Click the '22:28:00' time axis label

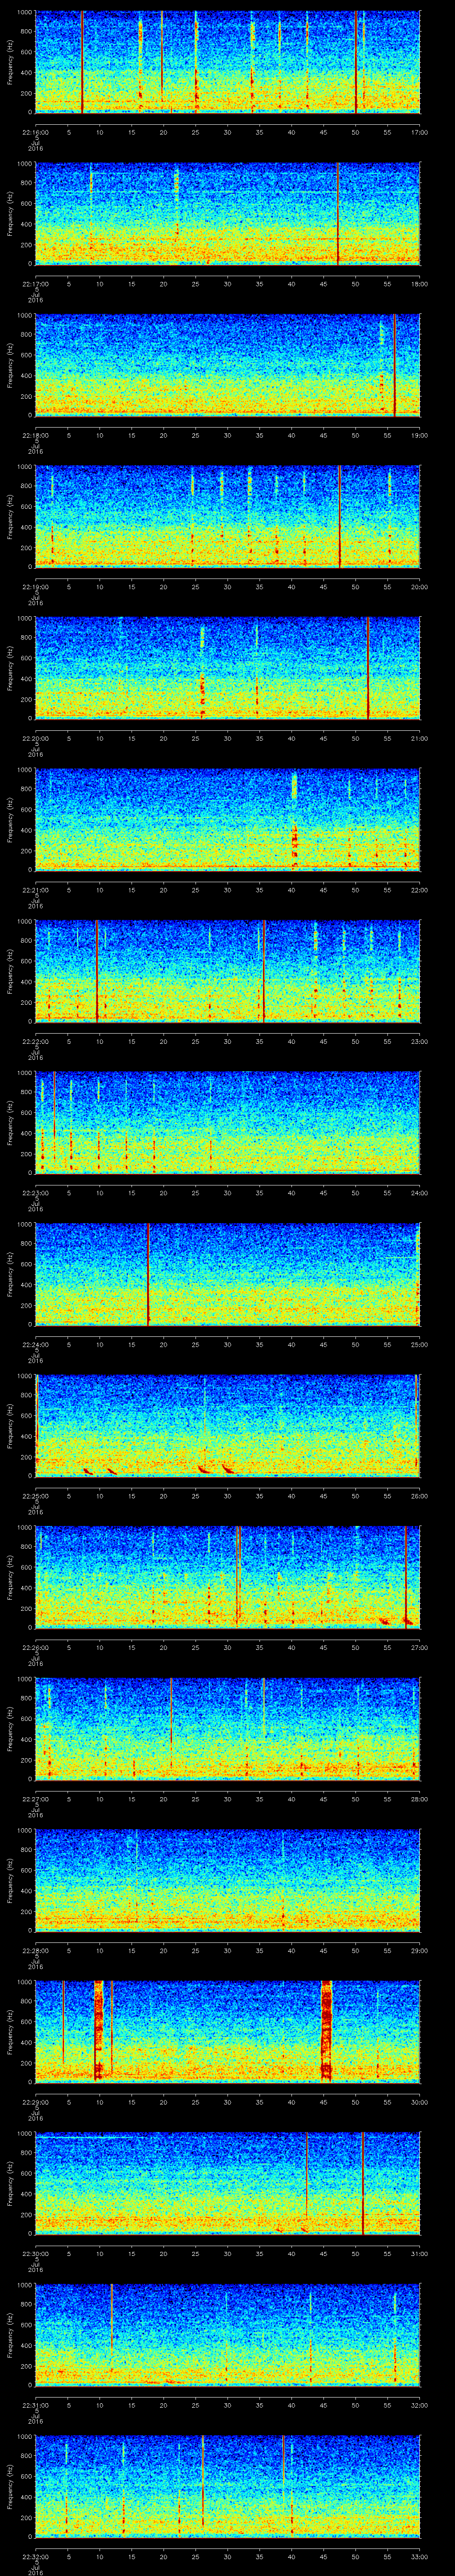pos(36,1950)
